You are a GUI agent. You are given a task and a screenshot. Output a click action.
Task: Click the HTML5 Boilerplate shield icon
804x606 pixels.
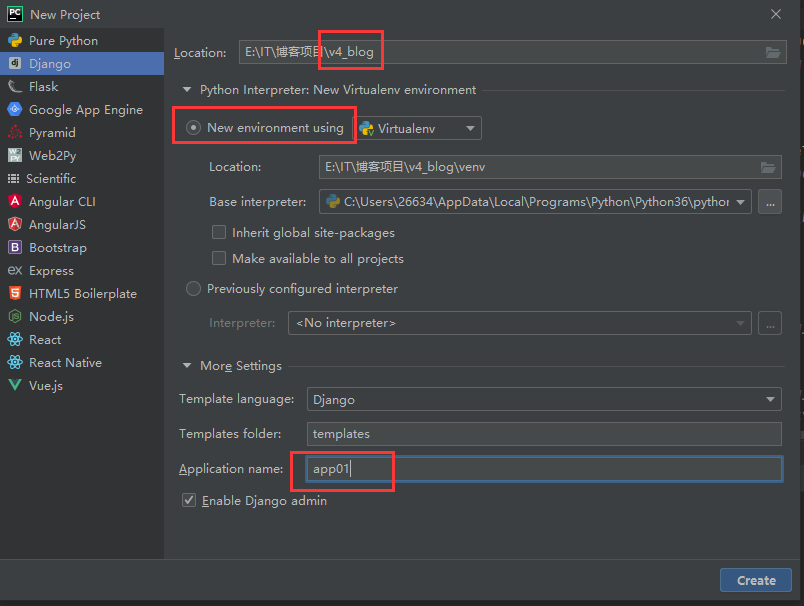[15, 293]
